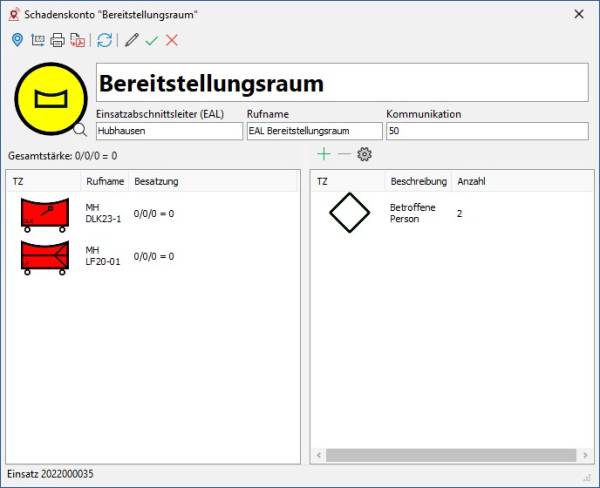
Task: Click Besatzung value of DLK23-1 row
Action: click(x=154, y=214)
